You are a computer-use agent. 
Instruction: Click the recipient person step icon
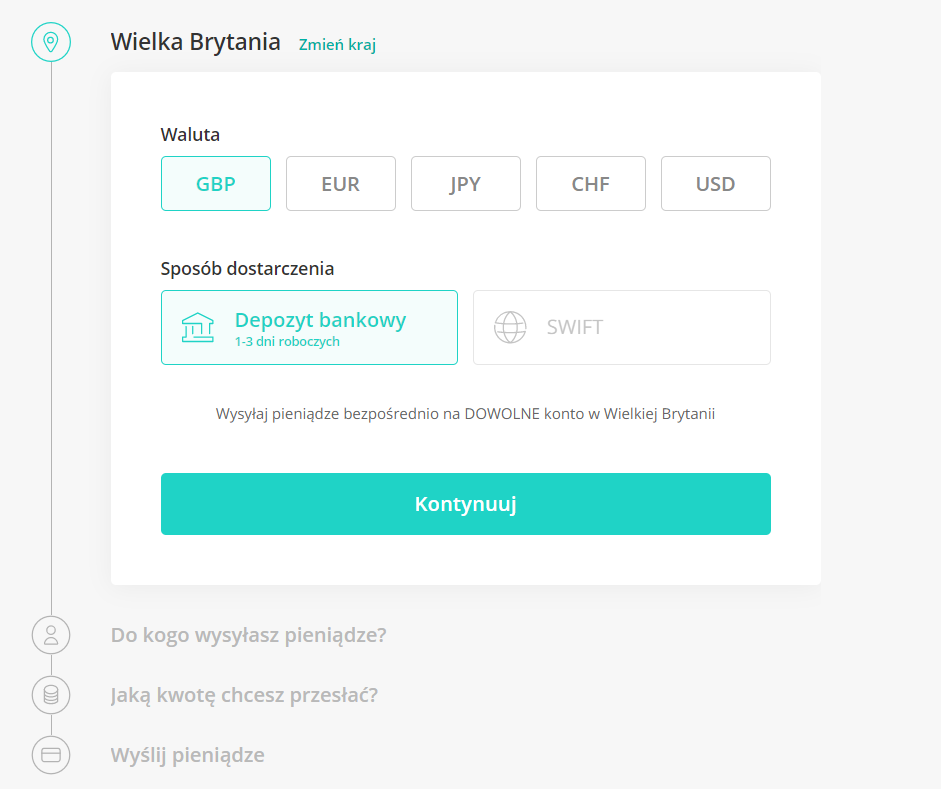51,635
